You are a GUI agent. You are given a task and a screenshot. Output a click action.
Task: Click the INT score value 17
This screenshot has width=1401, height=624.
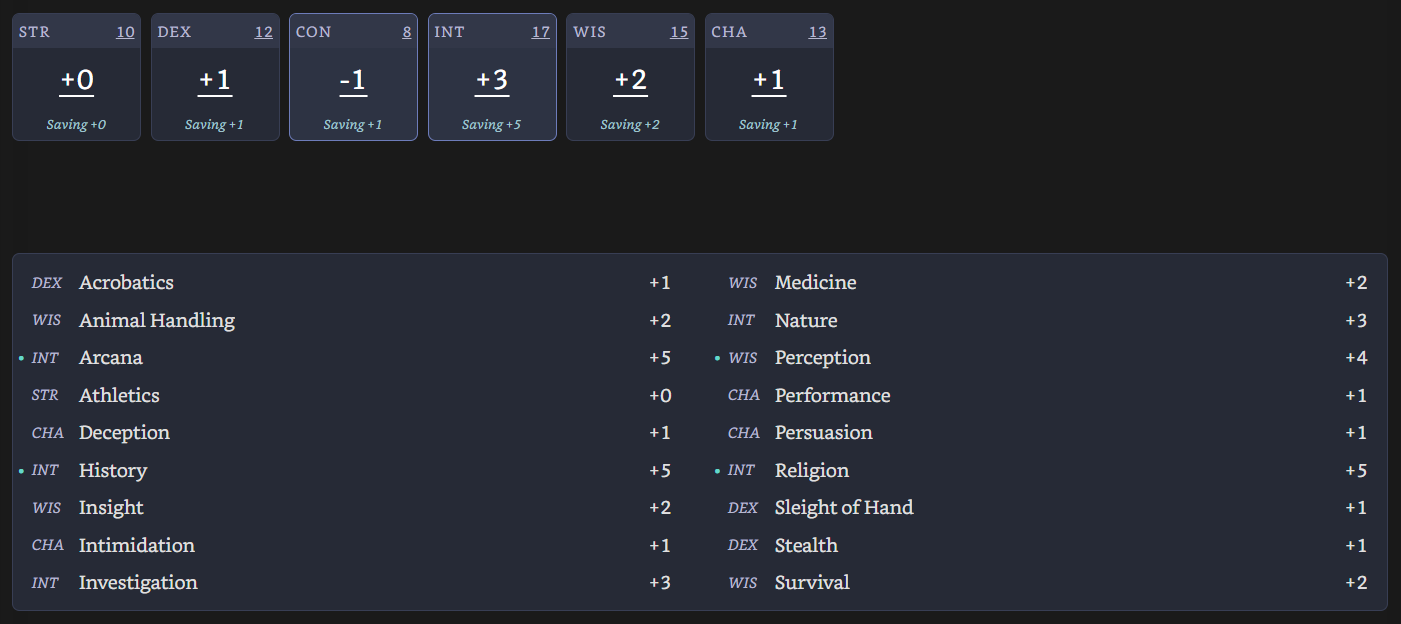tap(540, 32)
